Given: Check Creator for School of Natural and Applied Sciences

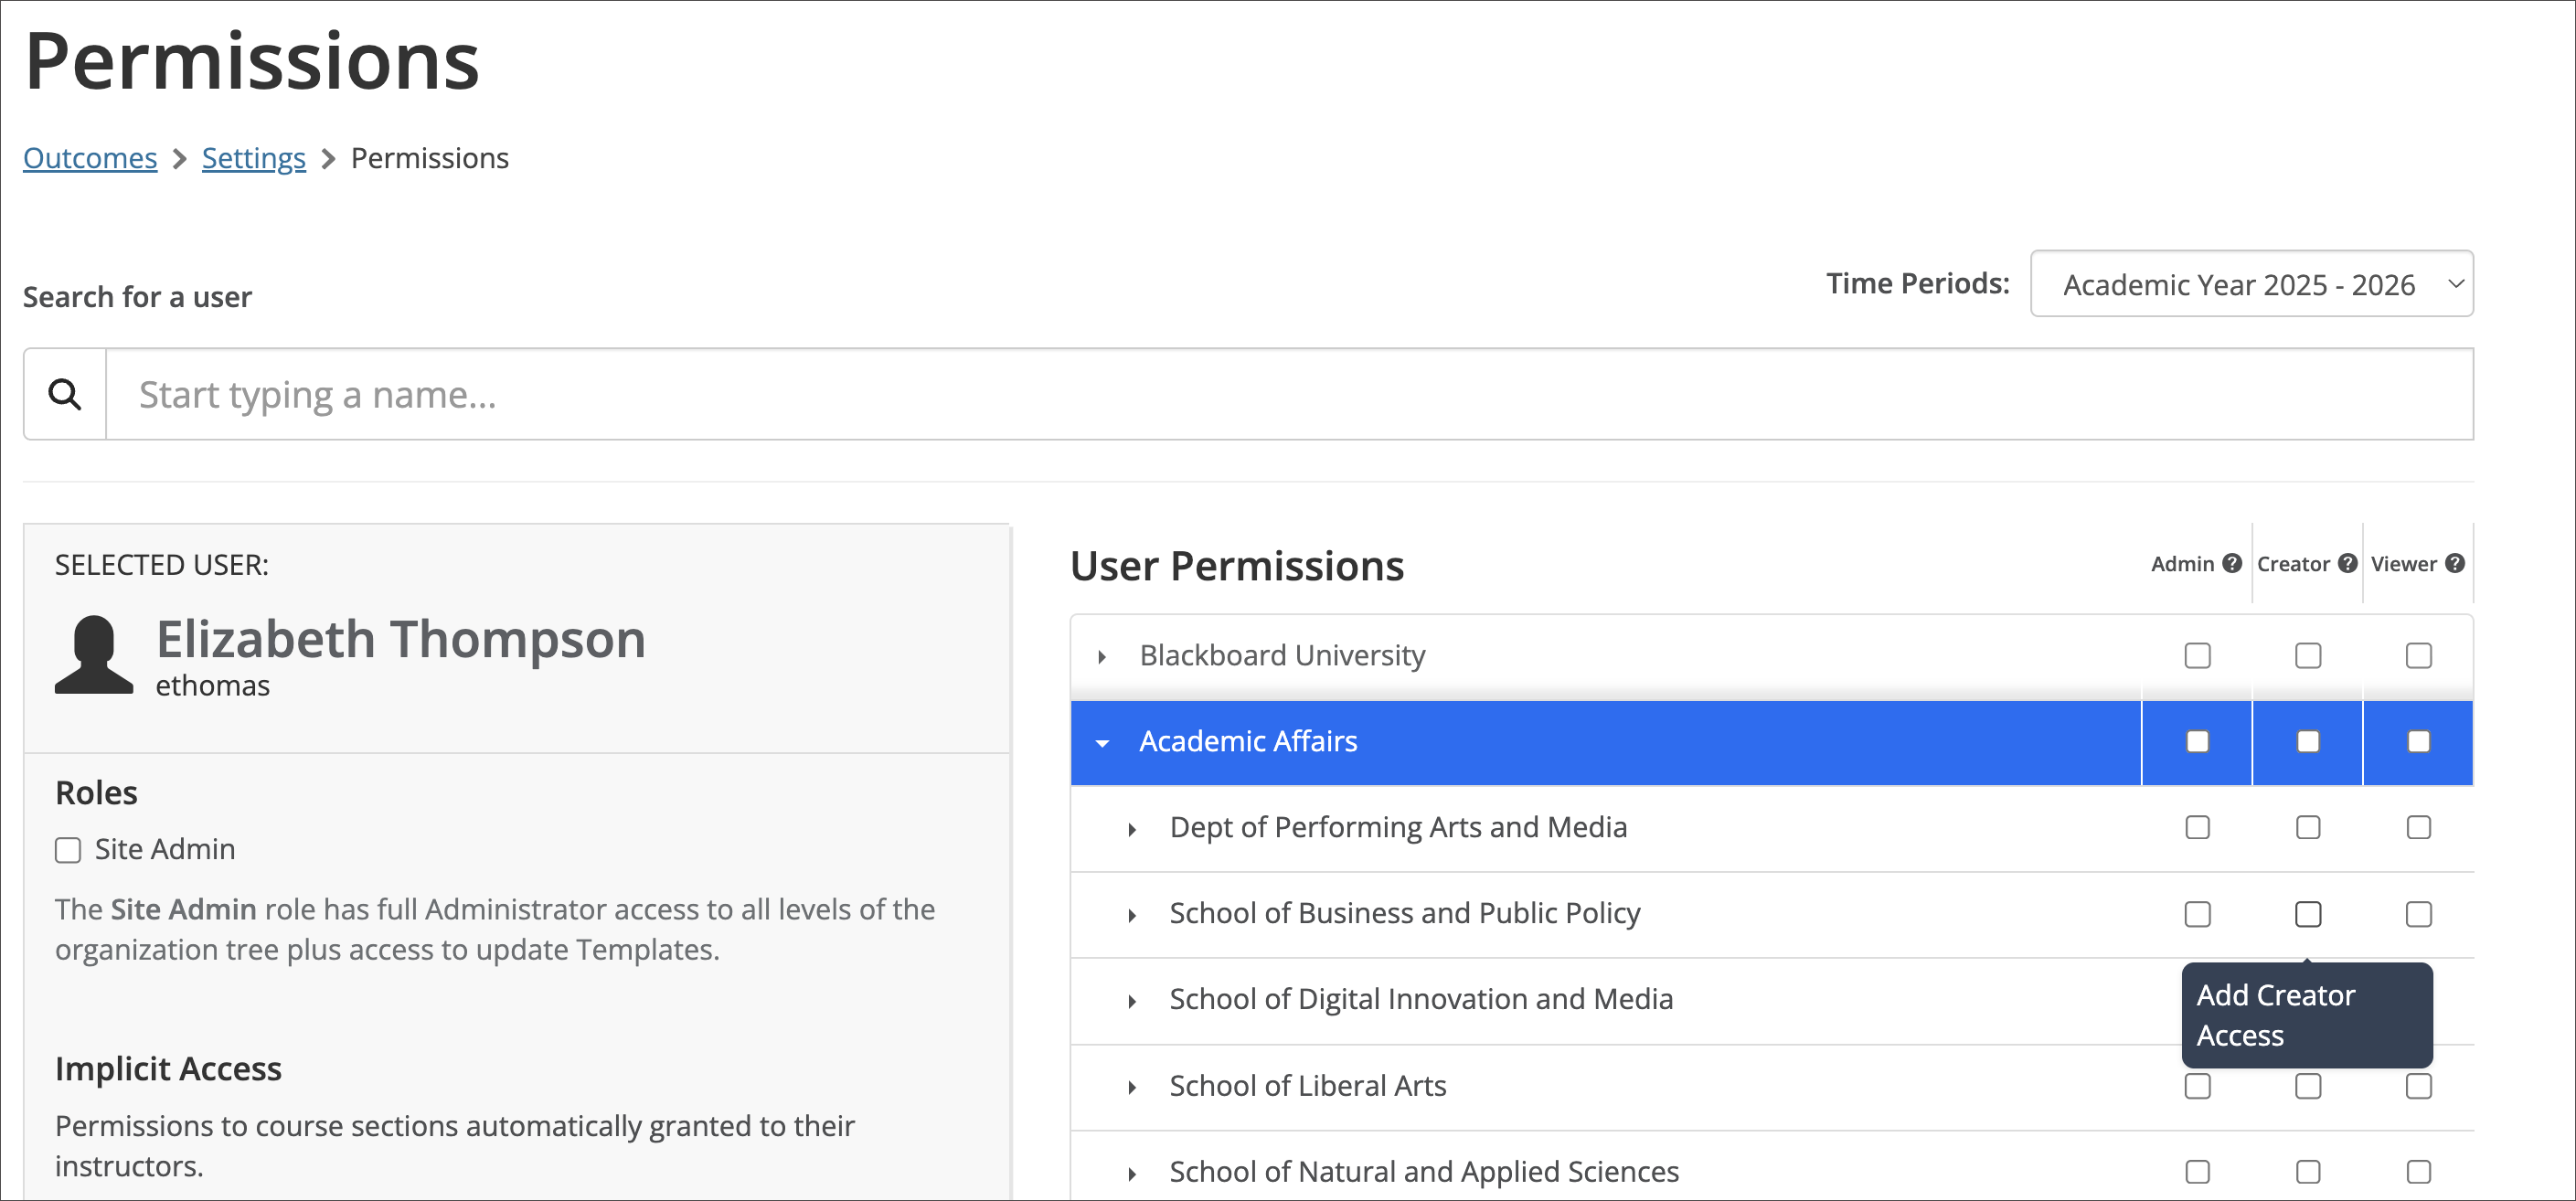Looking at the screenshot, I should click(x=2308, y=1172).
